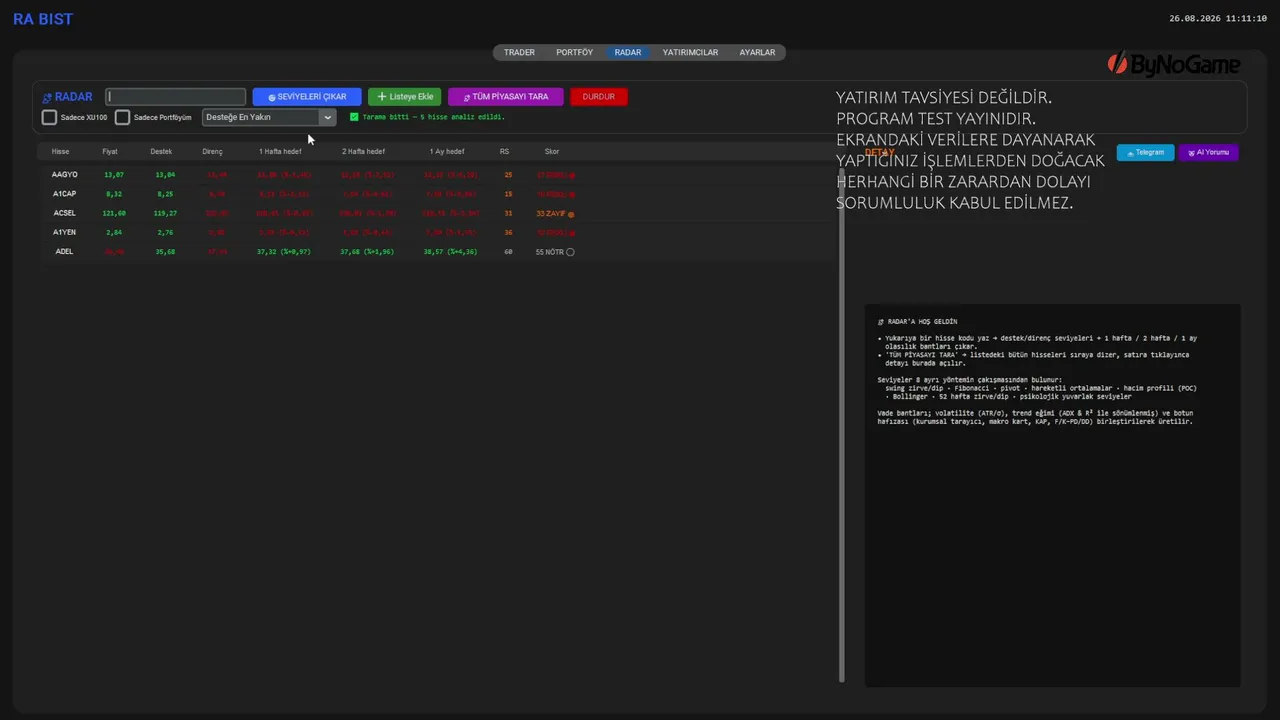Toggle the Sadece Portföyüm checkbox
The height and width of the screenshot is (720, 1280).
122,117
